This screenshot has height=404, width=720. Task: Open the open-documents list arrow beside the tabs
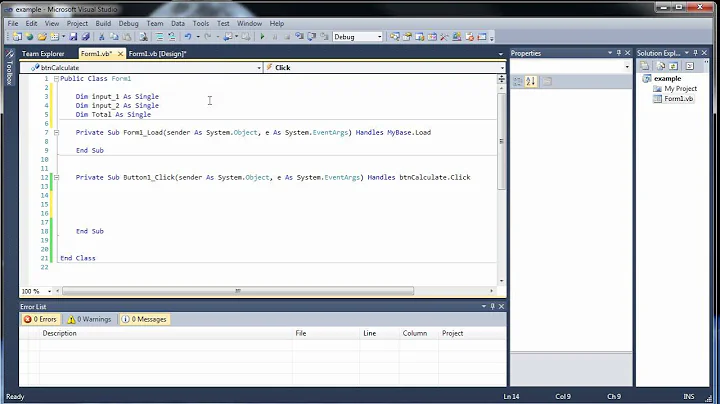tap(501, 54)
